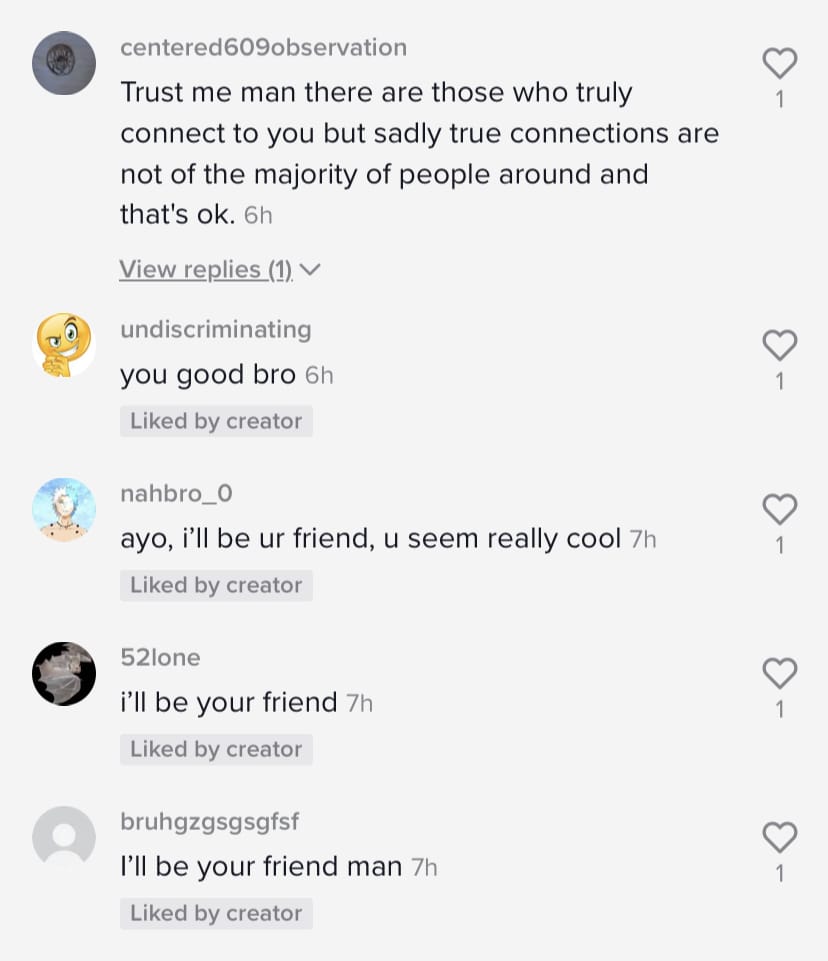Go to nahbro_0's profile via username
Image resolution: width=828 pixels, height=961 pixels.
click(x=177, y=493)
